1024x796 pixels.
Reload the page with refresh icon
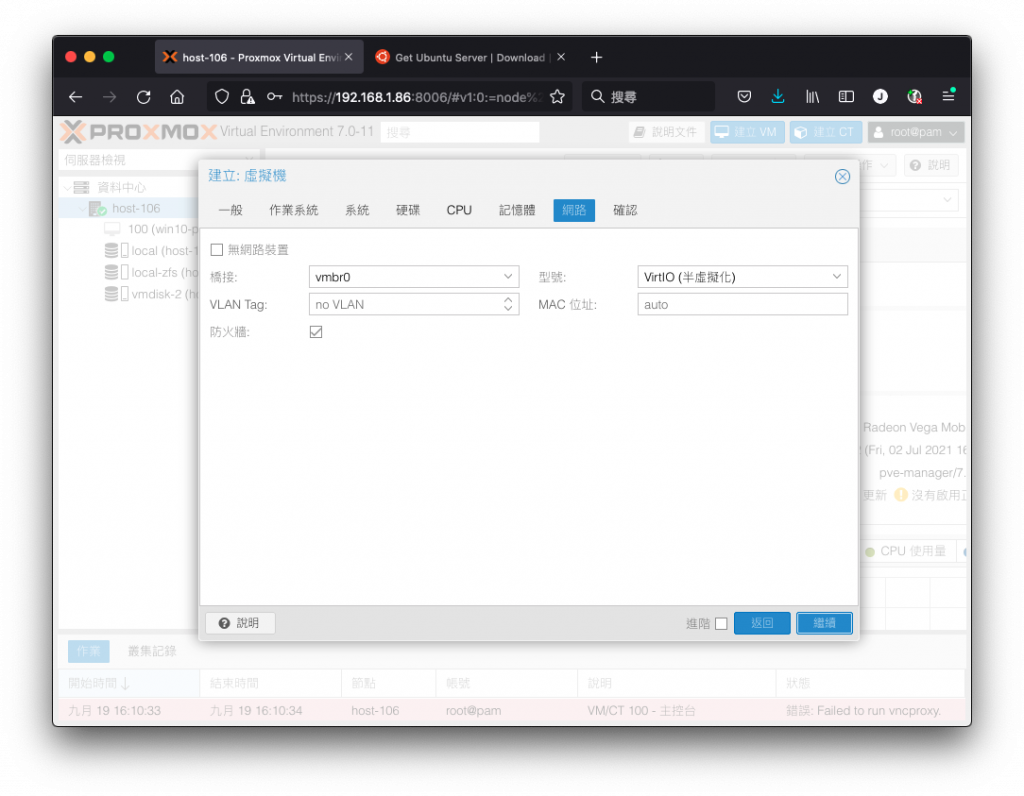tap(144, 97)
